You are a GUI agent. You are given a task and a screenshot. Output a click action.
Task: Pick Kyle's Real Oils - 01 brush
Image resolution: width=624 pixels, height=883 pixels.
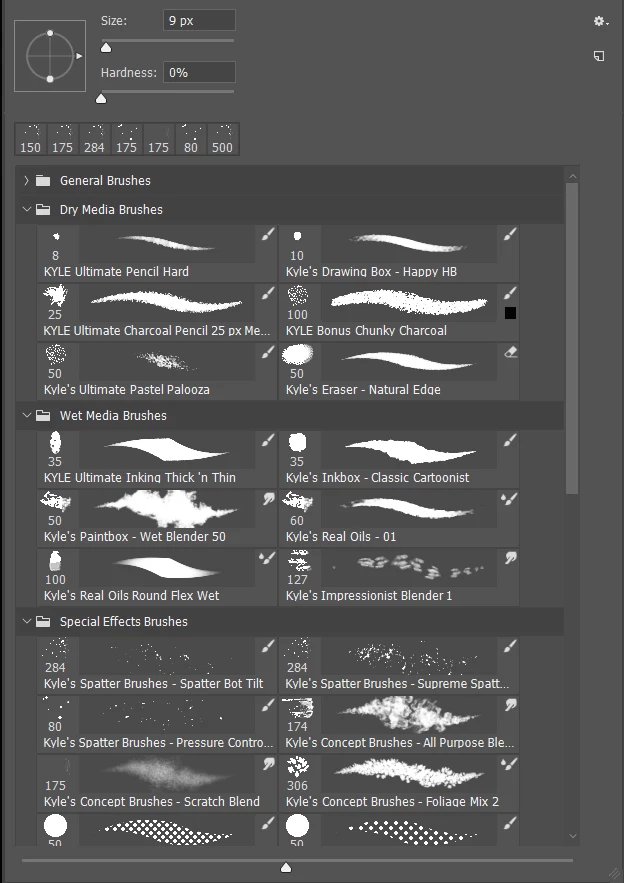pos(399,518)
